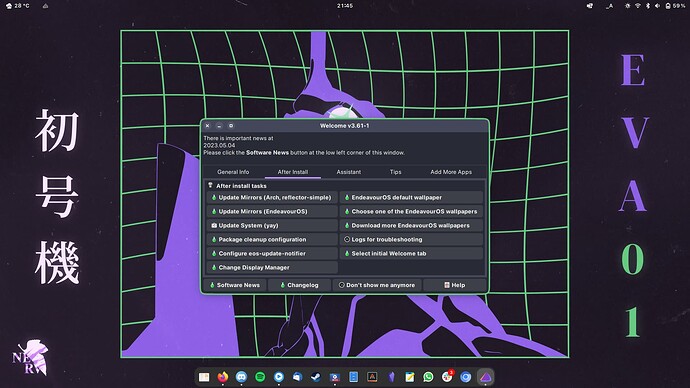Click Change Display Manager button
690x388 pixels.
click(272, 267)
